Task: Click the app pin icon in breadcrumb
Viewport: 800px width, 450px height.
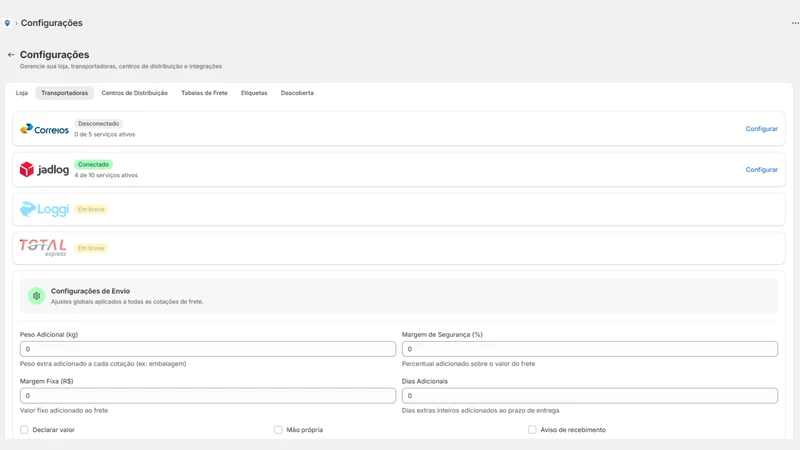Action: (7, 23)
